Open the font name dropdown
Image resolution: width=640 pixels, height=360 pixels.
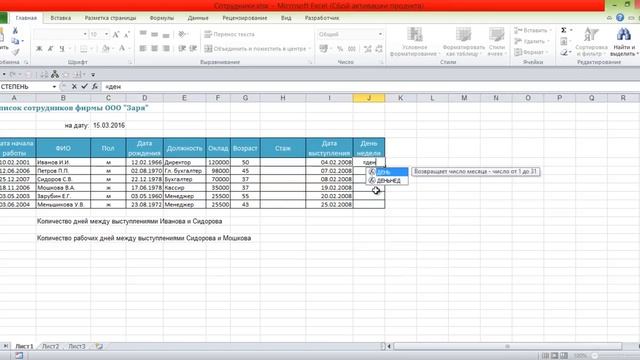coord(85,34)
